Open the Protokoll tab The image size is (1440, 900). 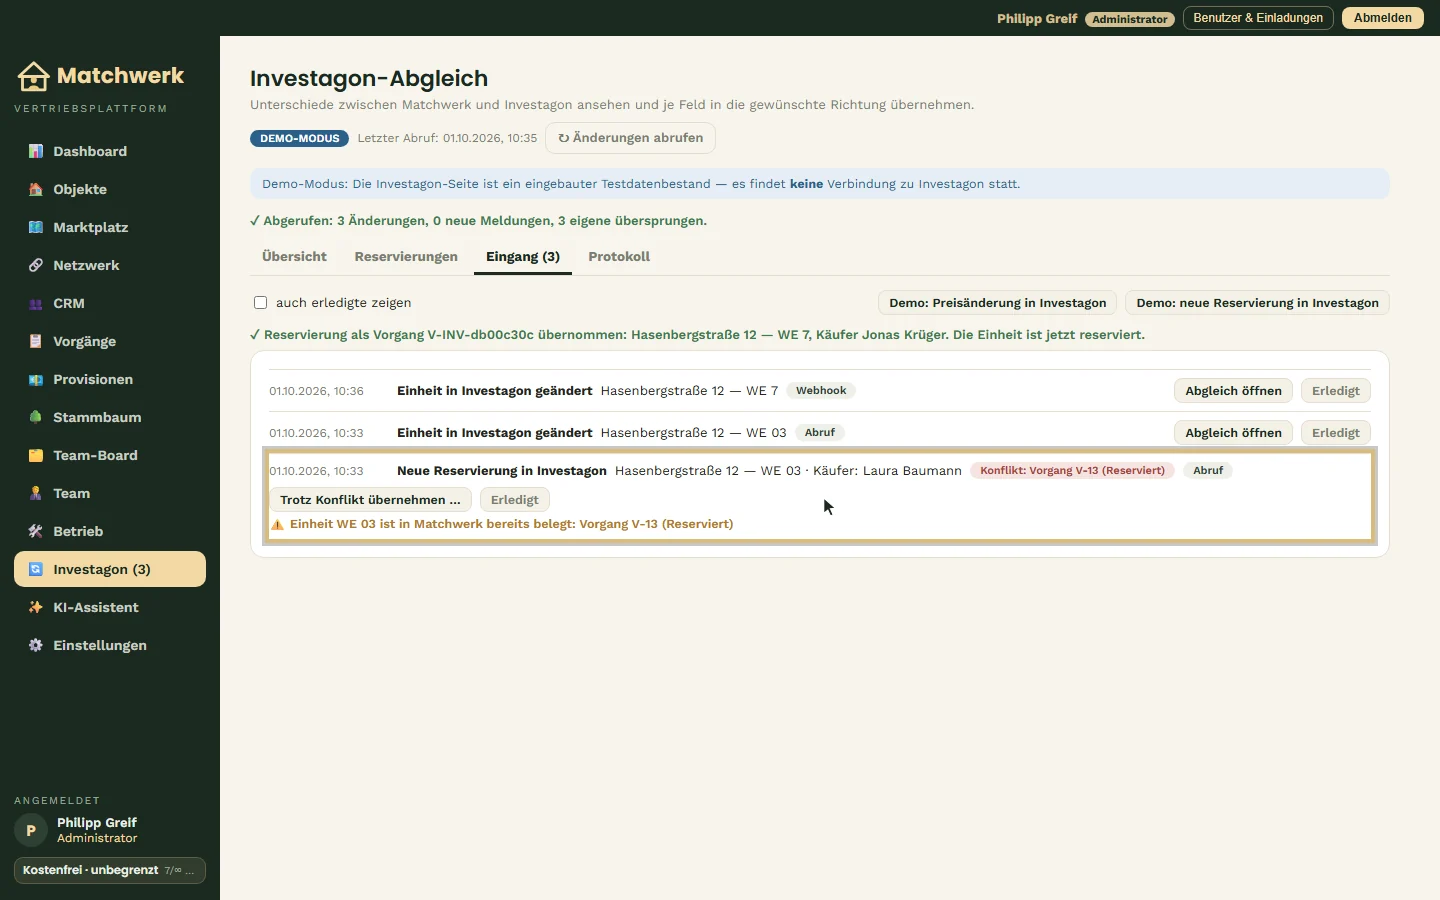pos(619,257)
